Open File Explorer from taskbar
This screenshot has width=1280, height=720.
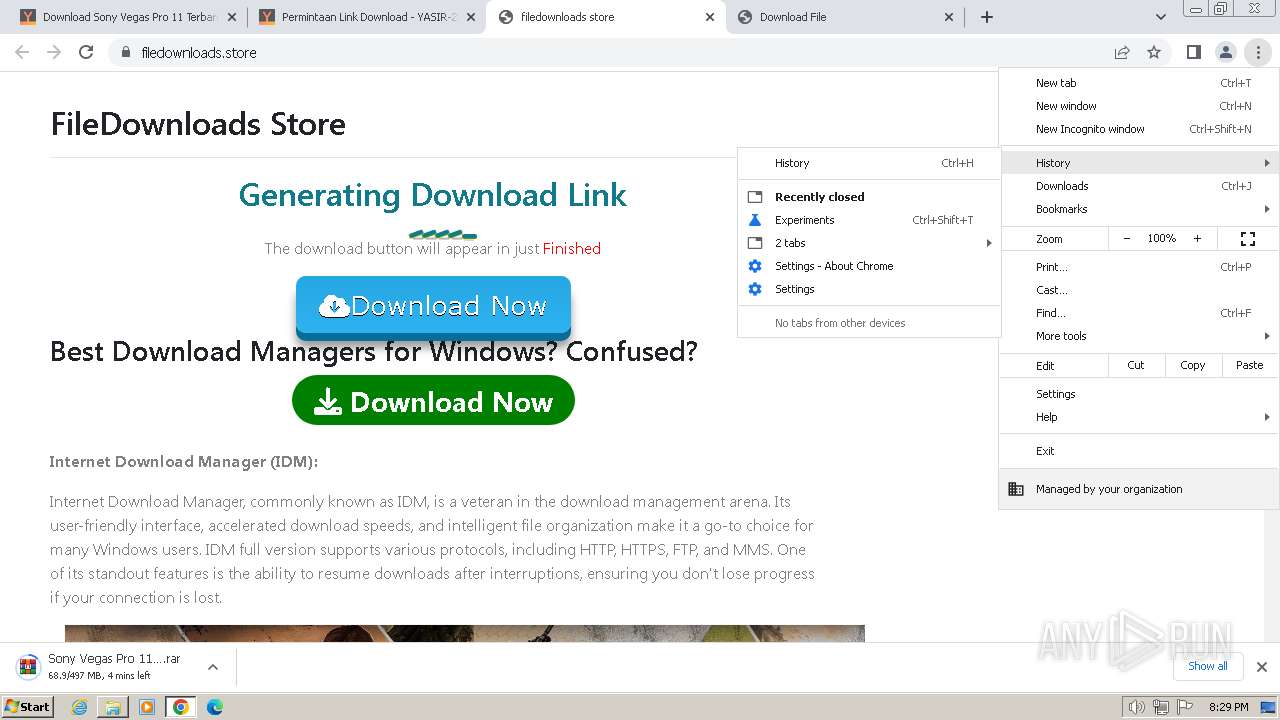tap(113, 707)
